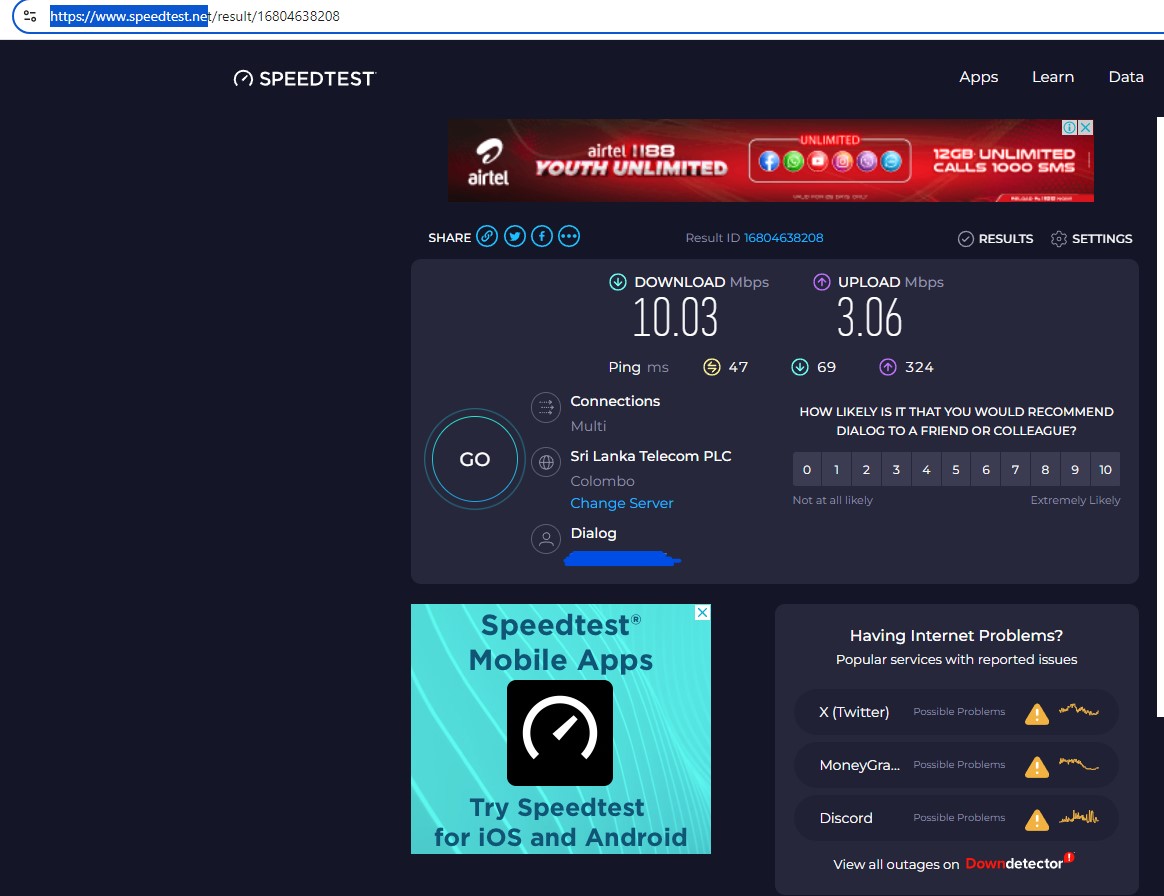Click Try Speedtest for iOS and Android

pyautogui.click(x=560, y=823)
